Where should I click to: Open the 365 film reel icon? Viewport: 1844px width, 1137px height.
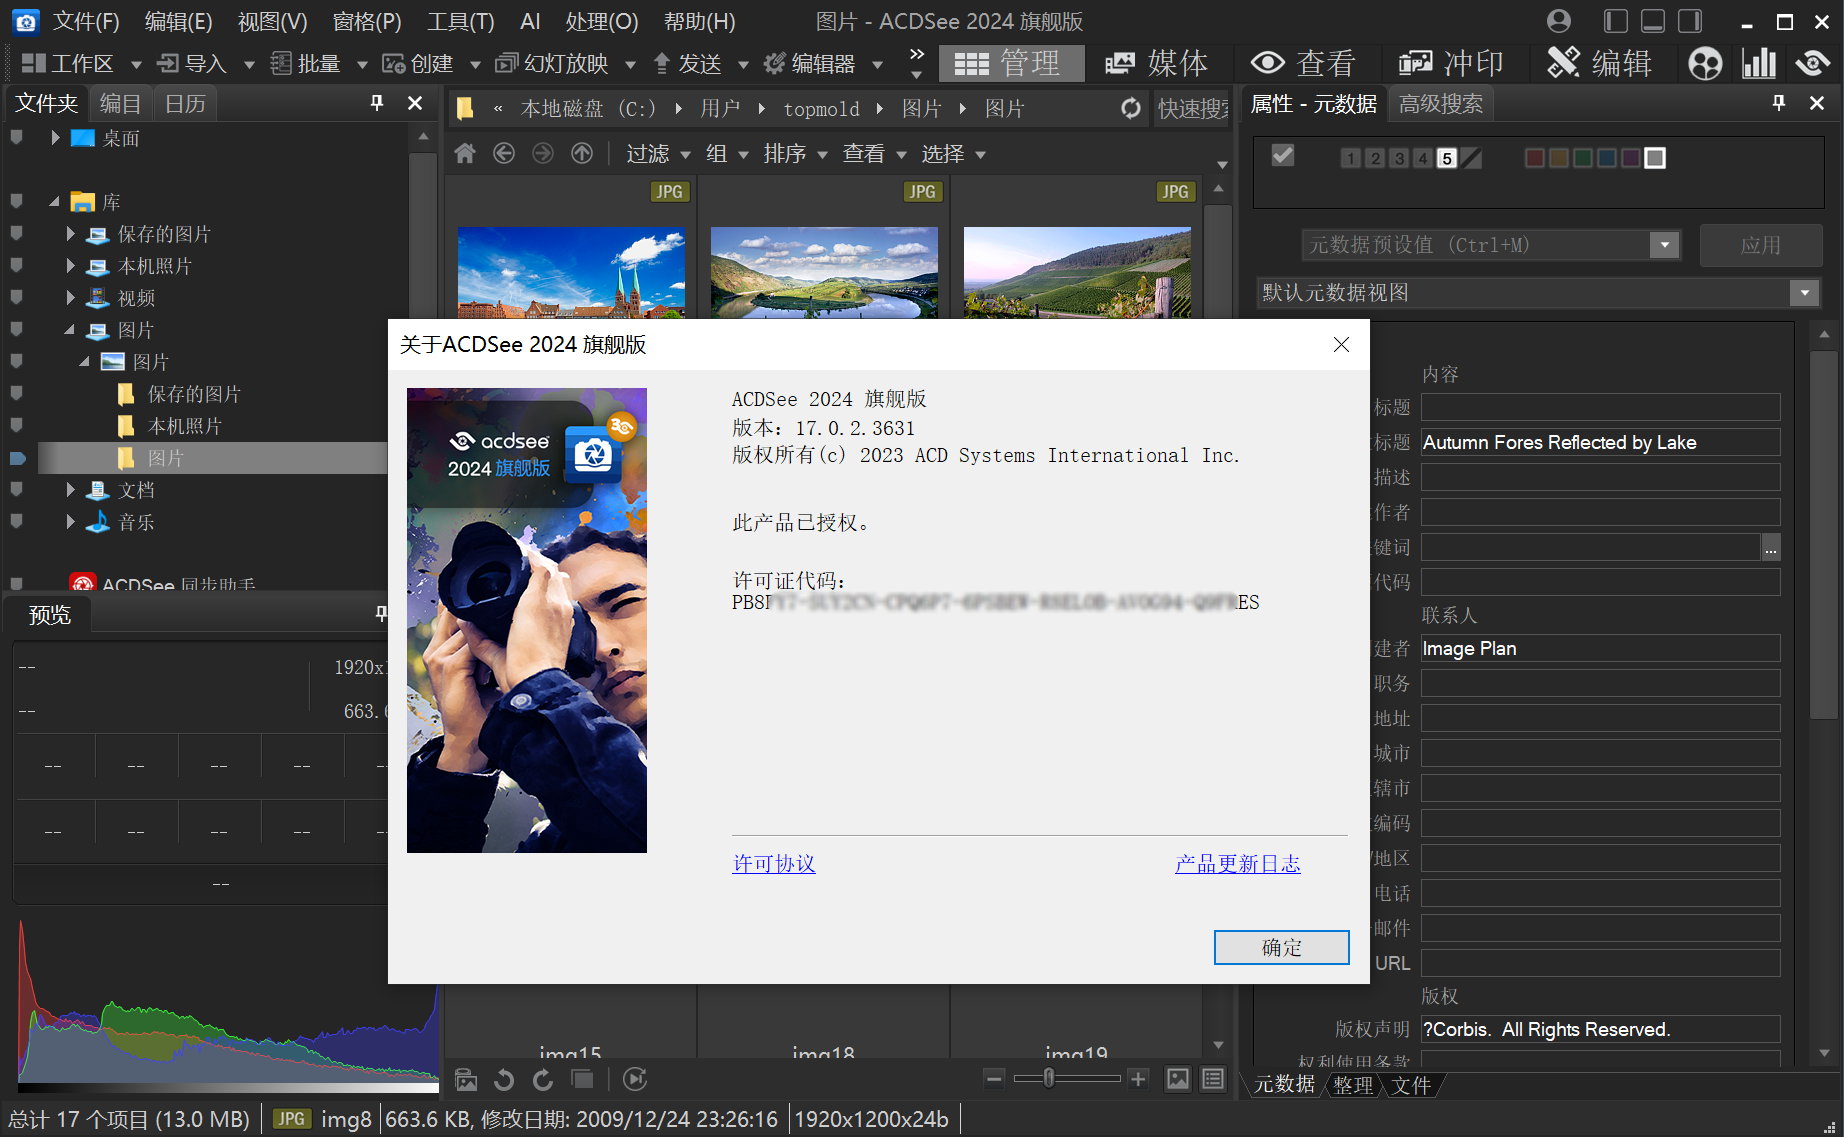[x=1705, y=63]
